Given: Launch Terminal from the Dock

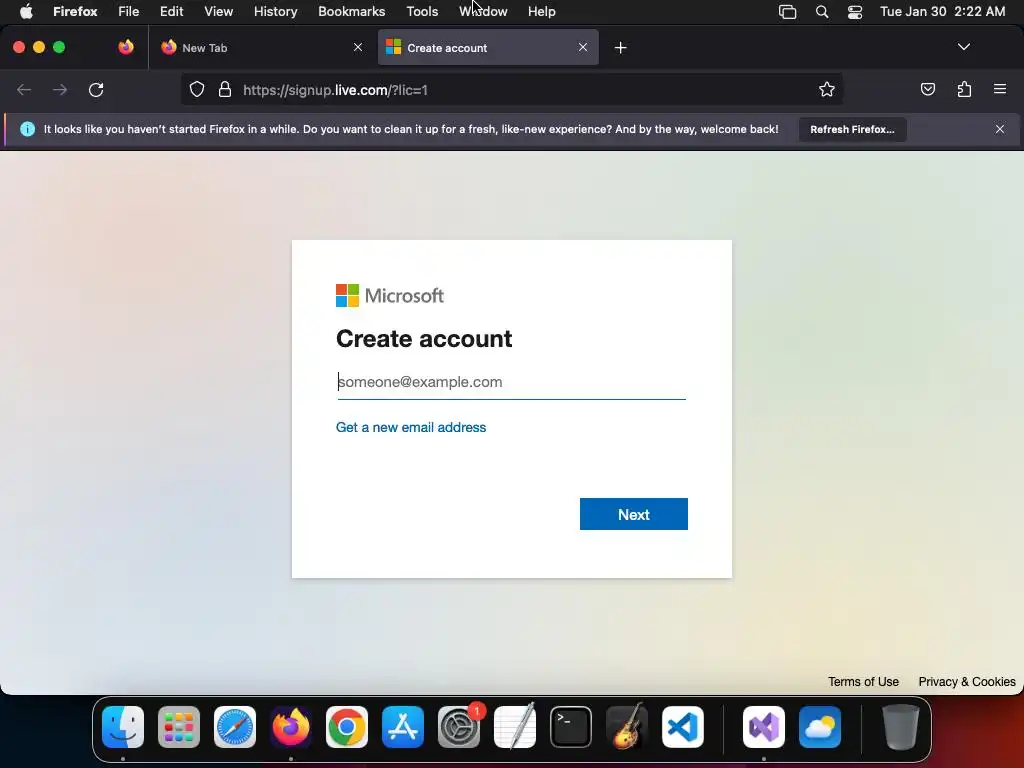Looking at the screenshot, I should 571,727.
